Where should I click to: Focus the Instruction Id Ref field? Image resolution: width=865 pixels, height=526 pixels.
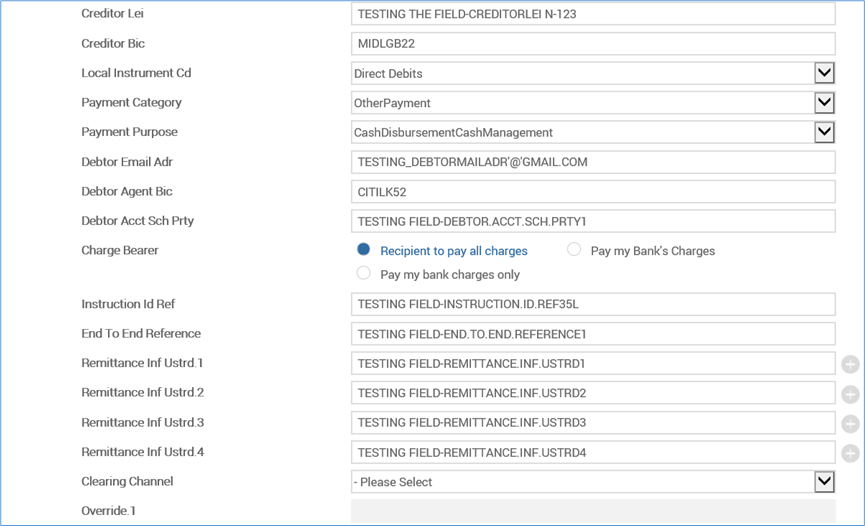click(x=593, y=304)
